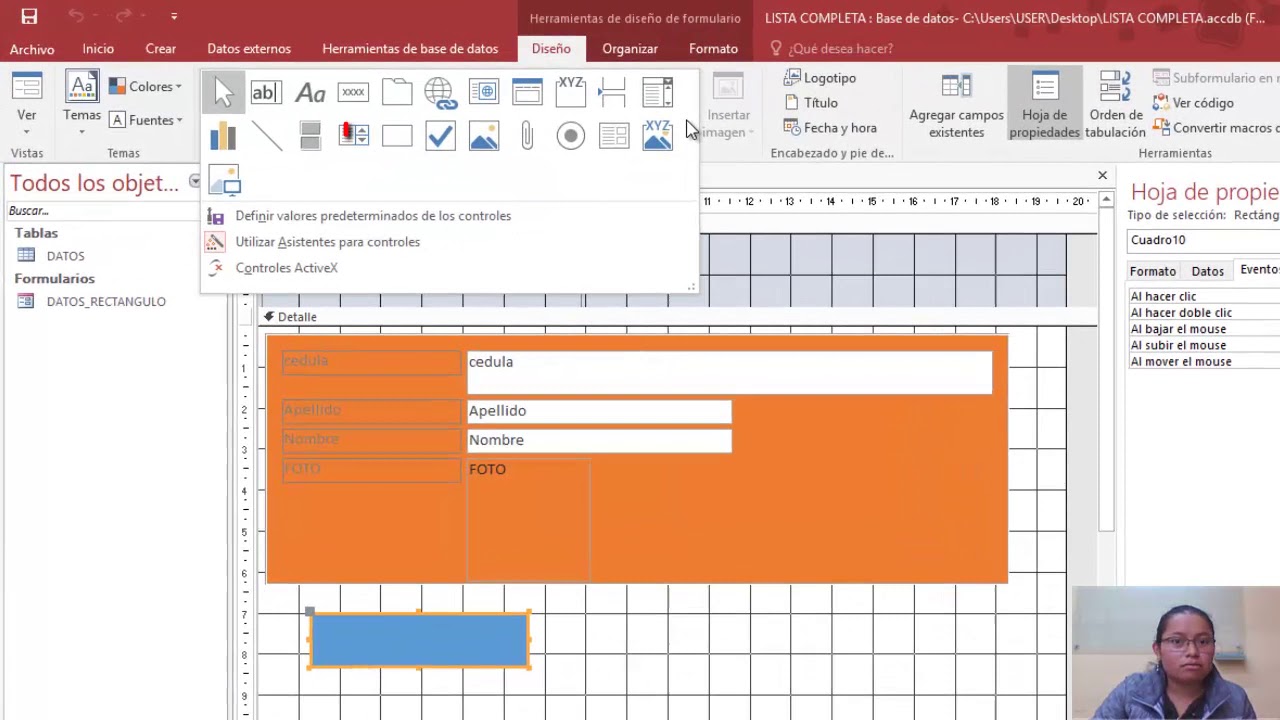Image resolution: width=1280 pixels, height=720 pixels.
Task: Open the Datos externos tab
Action: pyautogui.click(x=249, y=49)
